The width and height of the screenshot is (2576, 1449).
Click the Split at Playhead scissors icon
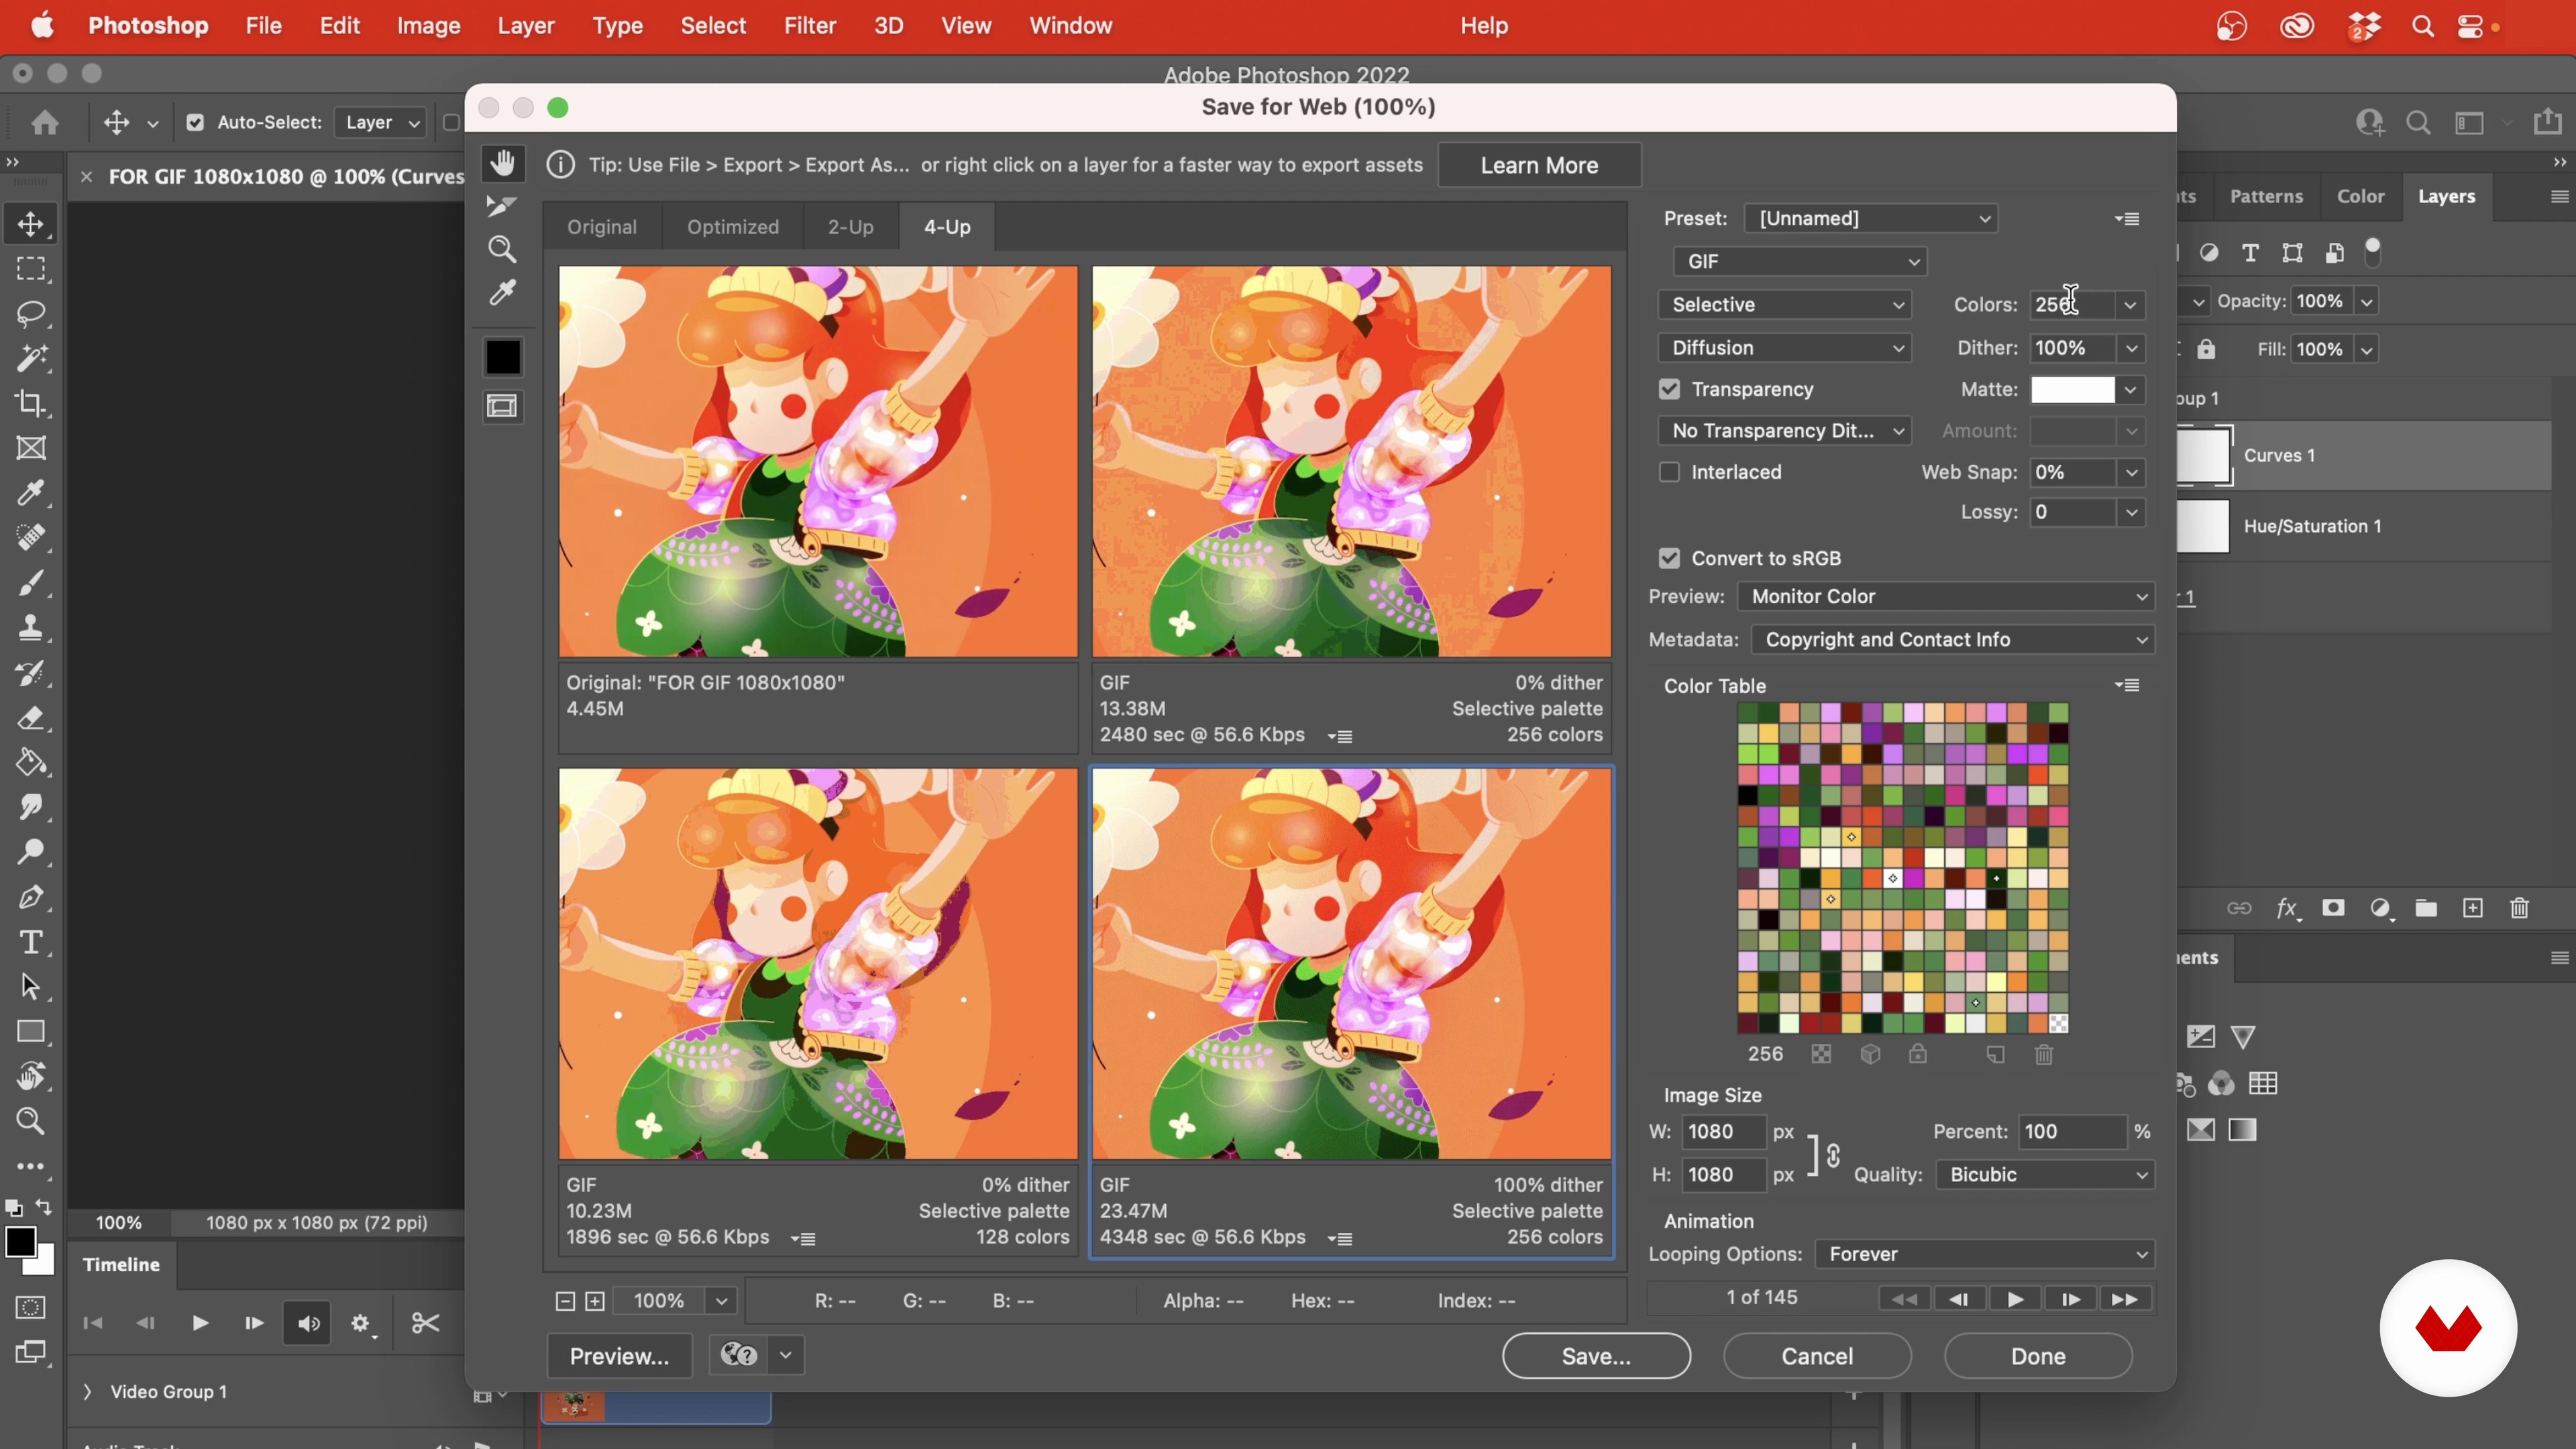pos(425,1323)
